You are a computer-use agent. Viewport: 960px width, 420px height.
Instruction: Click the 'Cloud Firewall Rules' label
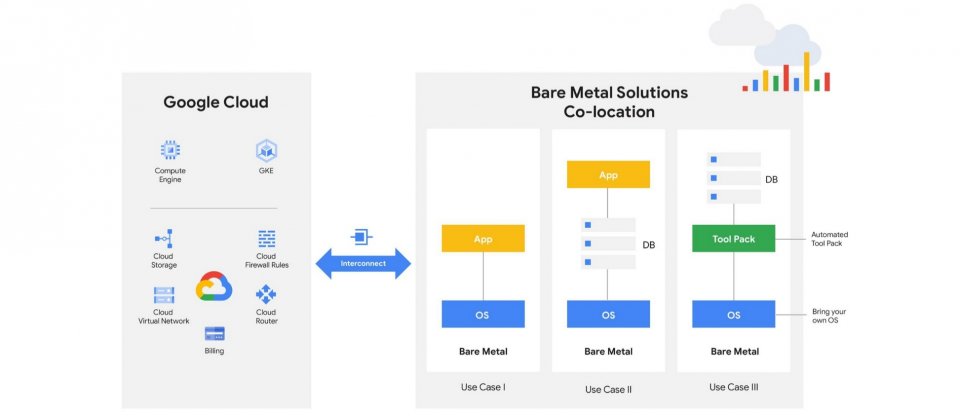tap(266, 261)
